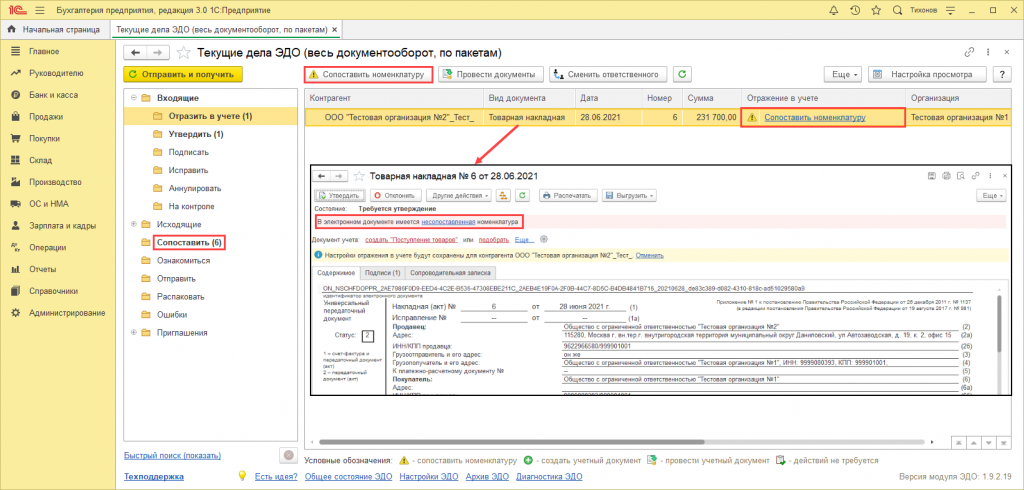Screen dimensions: 1024x490
Task: Click Сменить ответственного button
Action: pos(608,74)
